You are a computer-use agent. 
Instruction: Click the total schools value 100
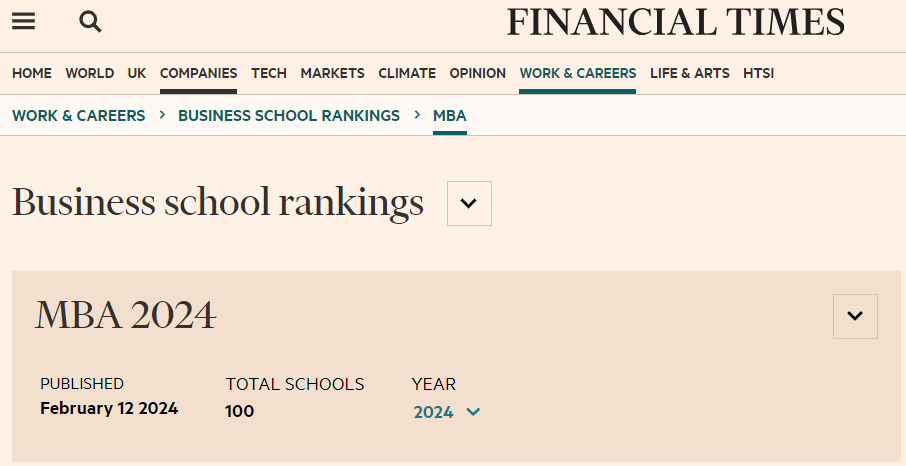click(239, 411)
